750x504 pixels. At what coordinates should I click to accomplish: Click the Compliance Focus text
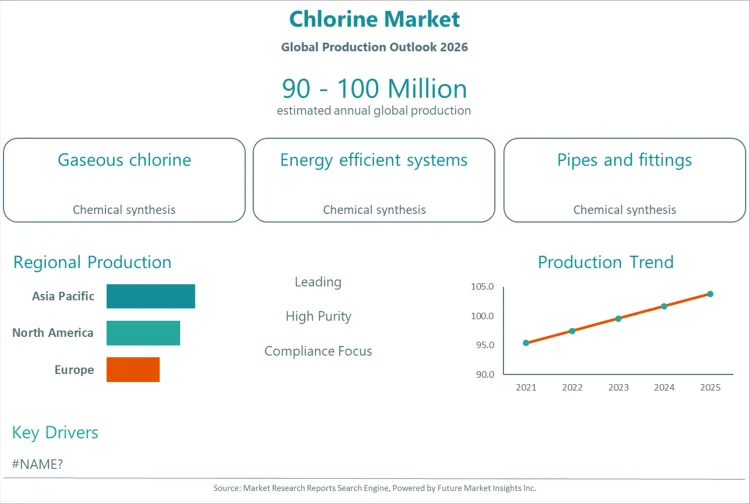click(x=318, y=351)
